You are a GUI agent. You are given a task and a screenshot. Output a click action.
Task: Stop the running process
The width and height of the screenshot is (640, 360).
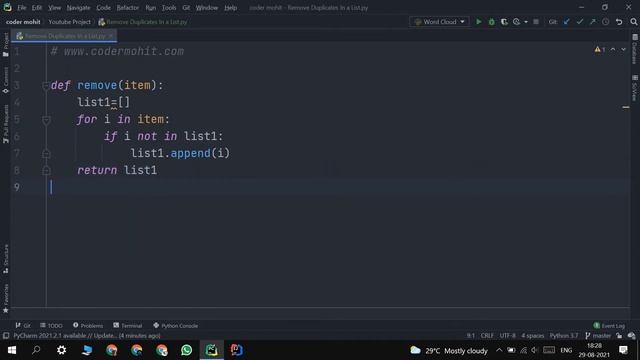click(536, 22)
